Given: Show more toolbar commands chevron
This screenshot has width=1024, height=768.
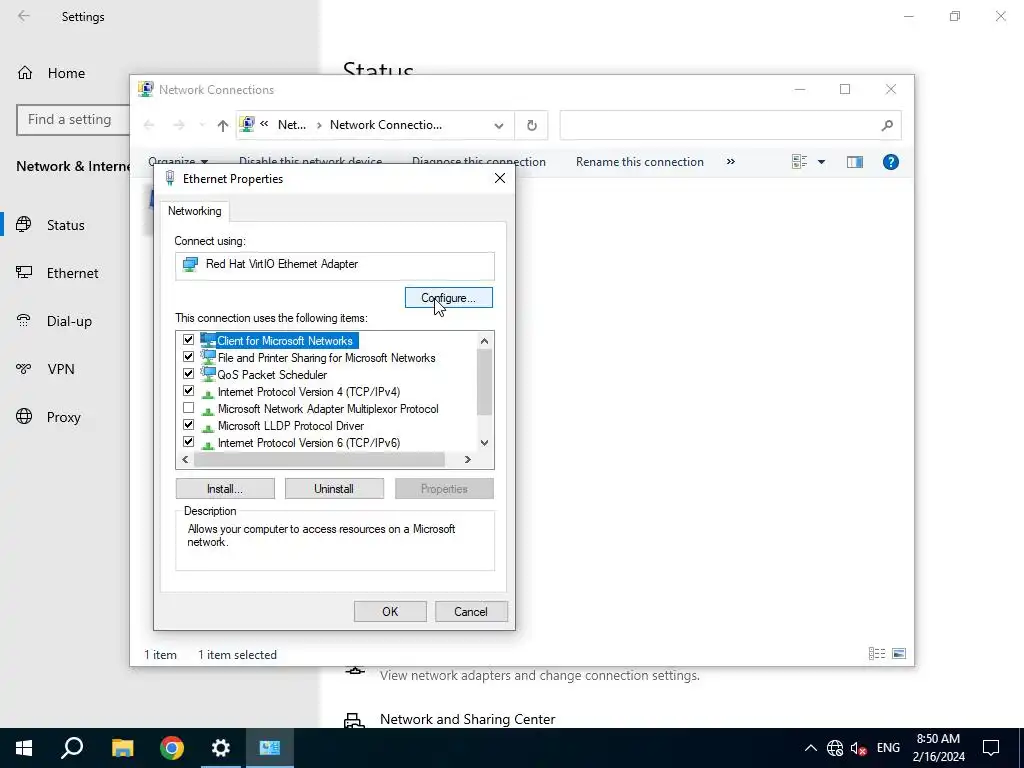Looking at the screenshot, I should click(731, 161).
